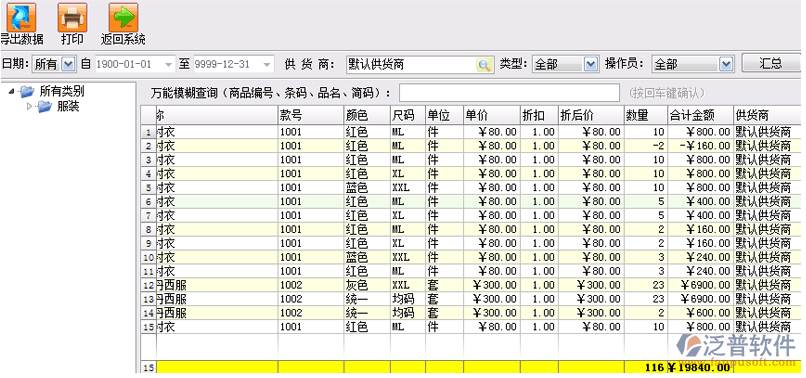Open the end date 9999-12-31 picker arrow
The width and height of the screenshot is (806, 378).
[x=266, y=65]
